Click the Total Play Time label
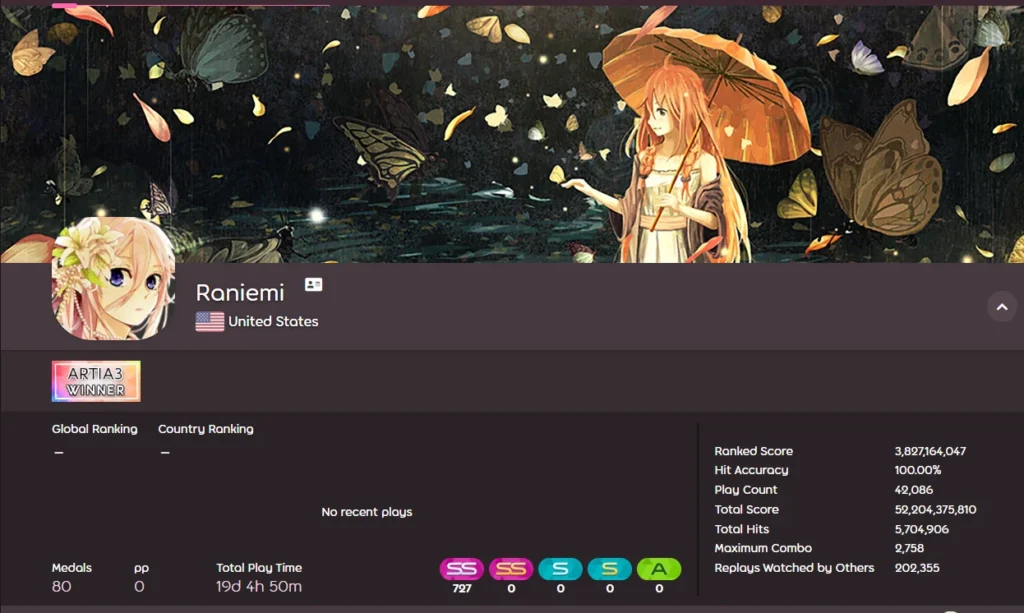Image resolution: width=1024 pixels, height=613 pixels. [x=259, y=567]
